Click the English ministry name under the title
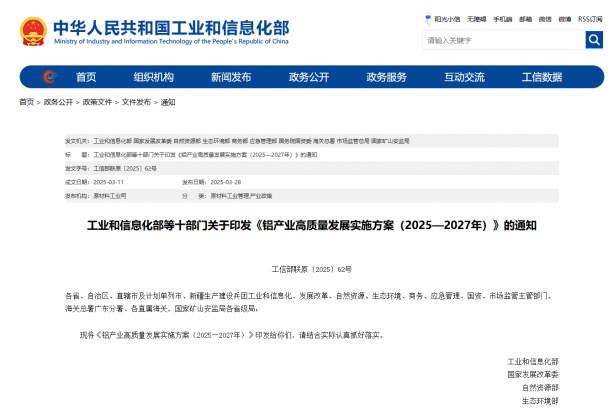Viewport: 614px width, 410px height. click(171, 41)
